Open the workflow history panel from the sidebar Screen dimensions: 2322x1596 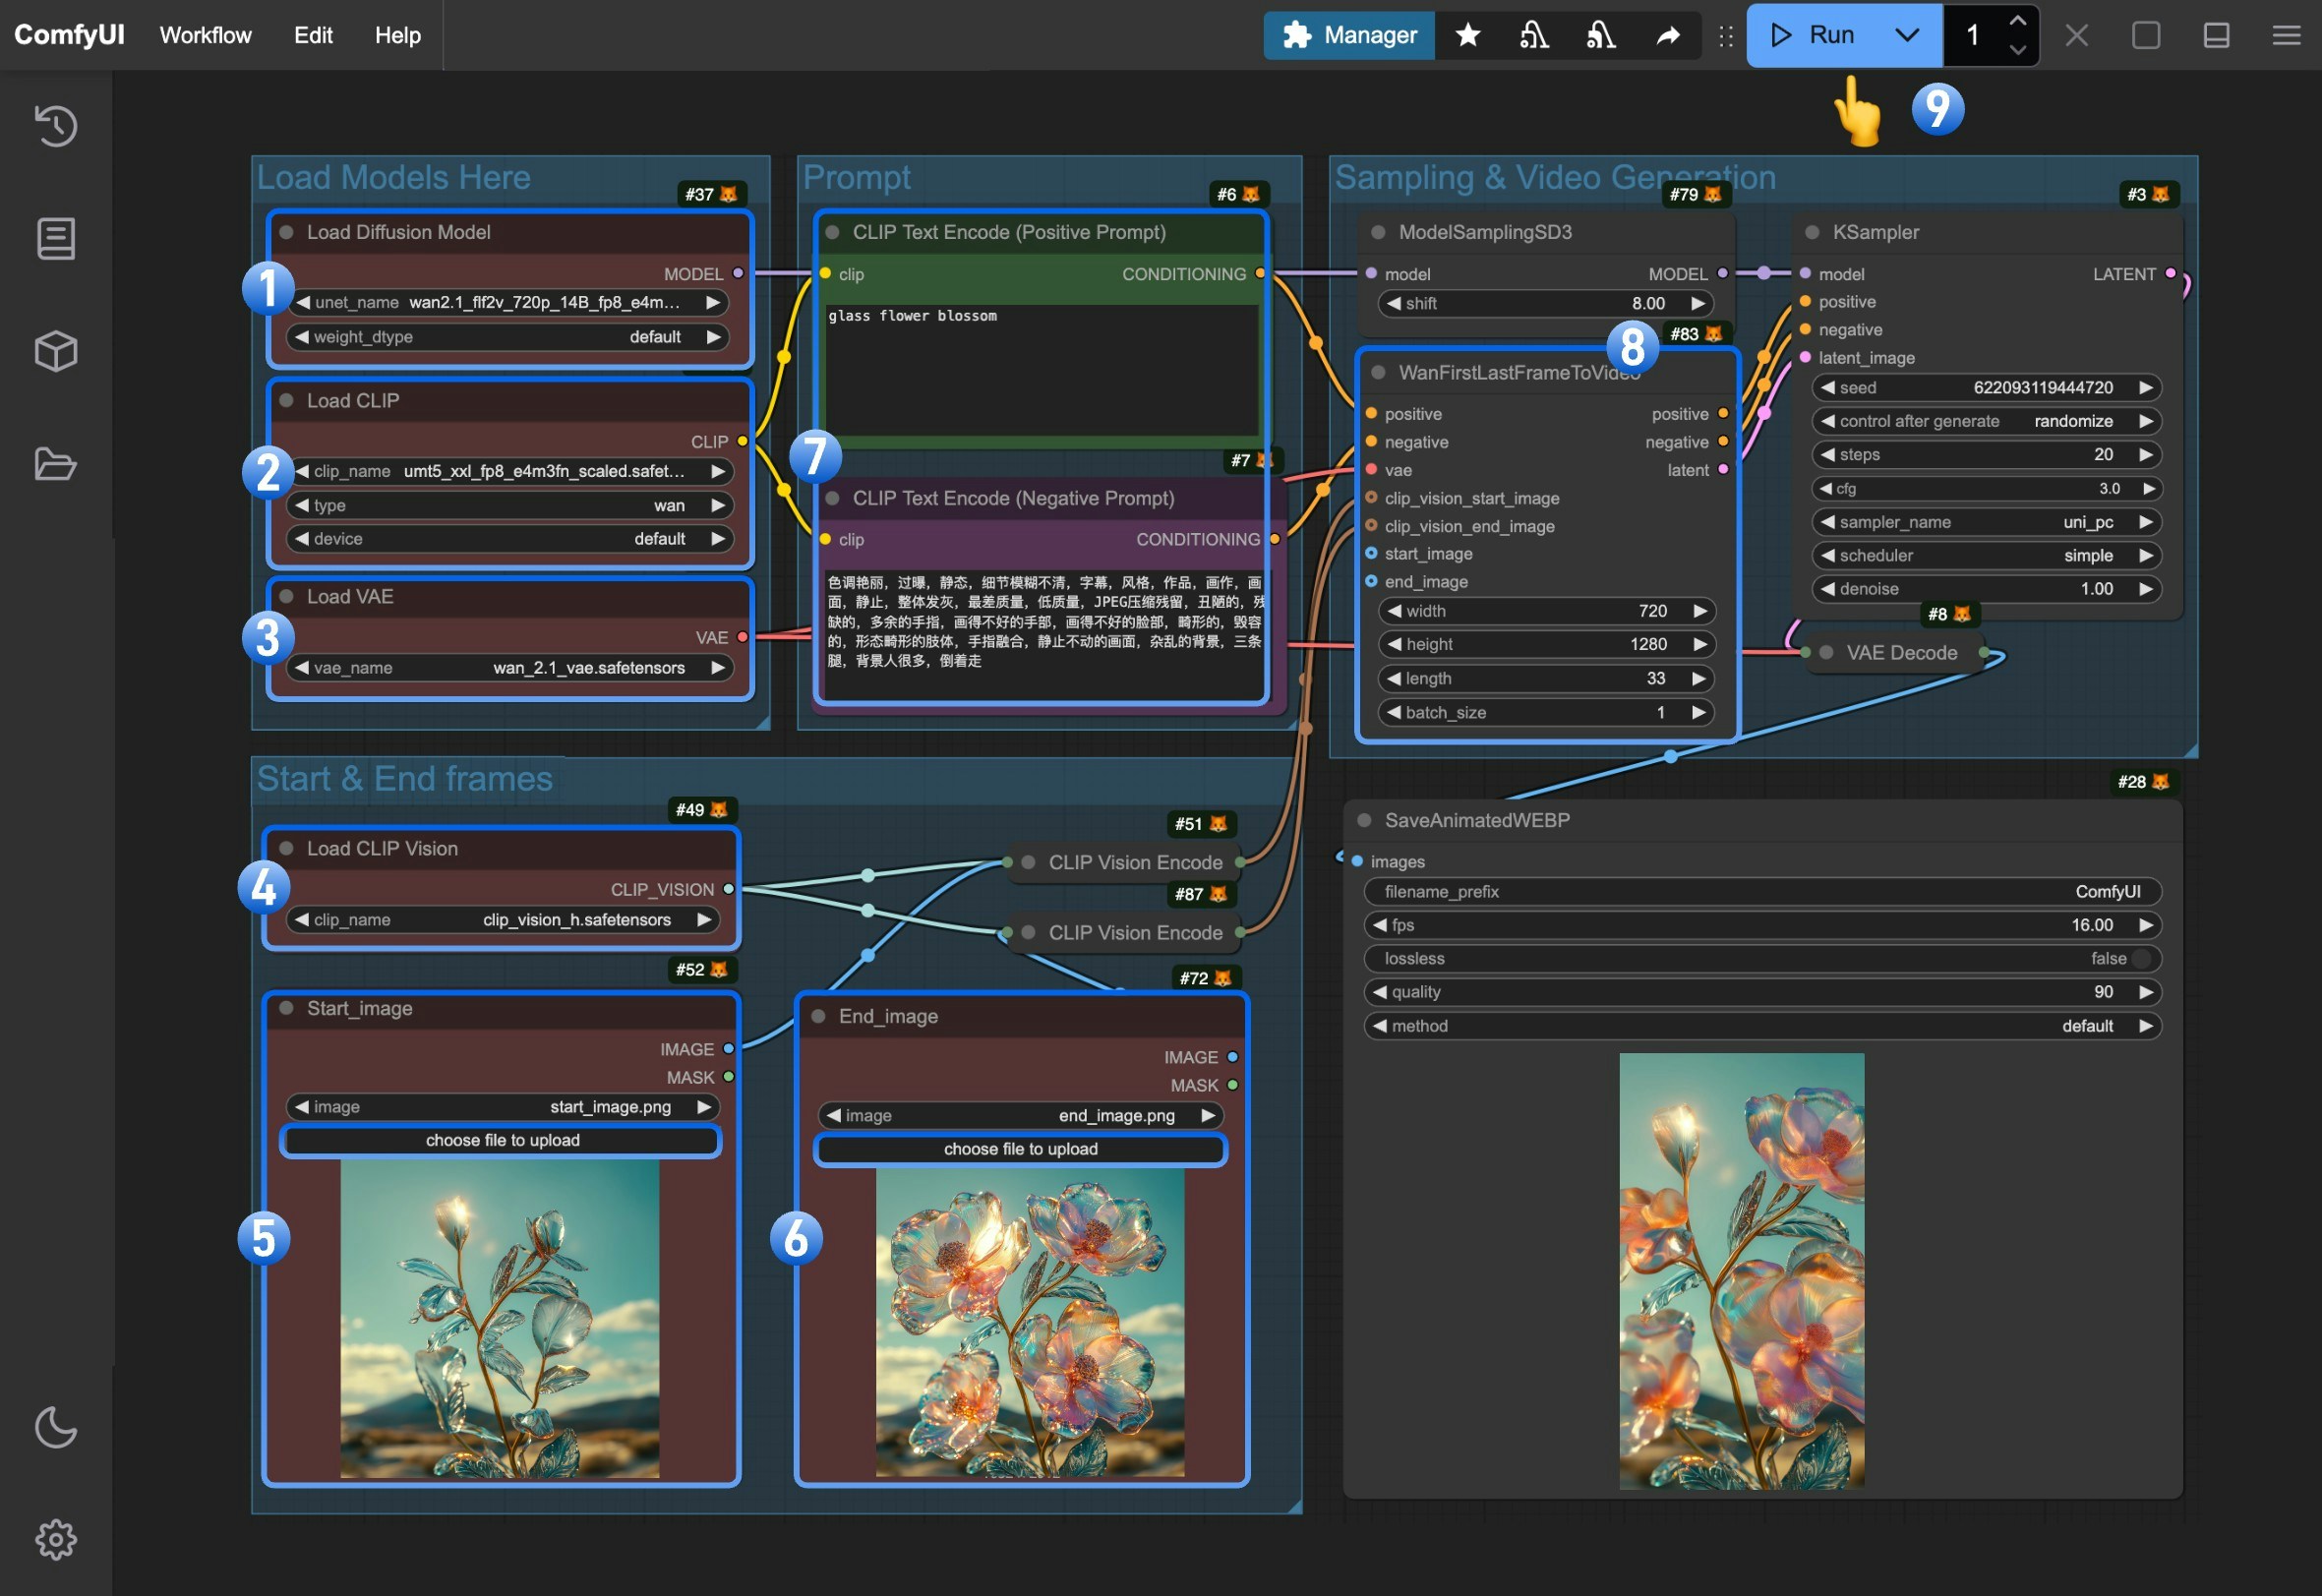click(x=56, y=126)
